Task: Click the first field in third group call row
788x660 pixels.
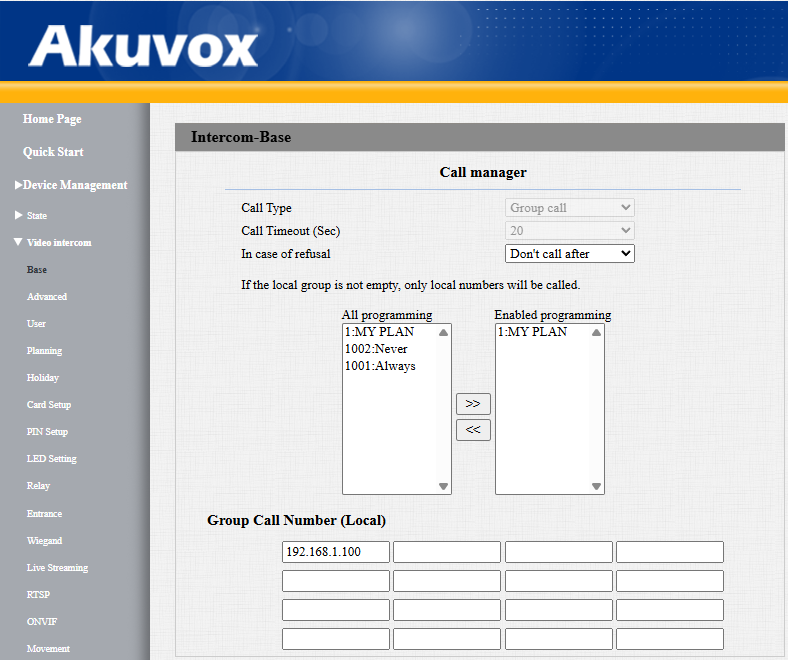Action: coord(336,610)
